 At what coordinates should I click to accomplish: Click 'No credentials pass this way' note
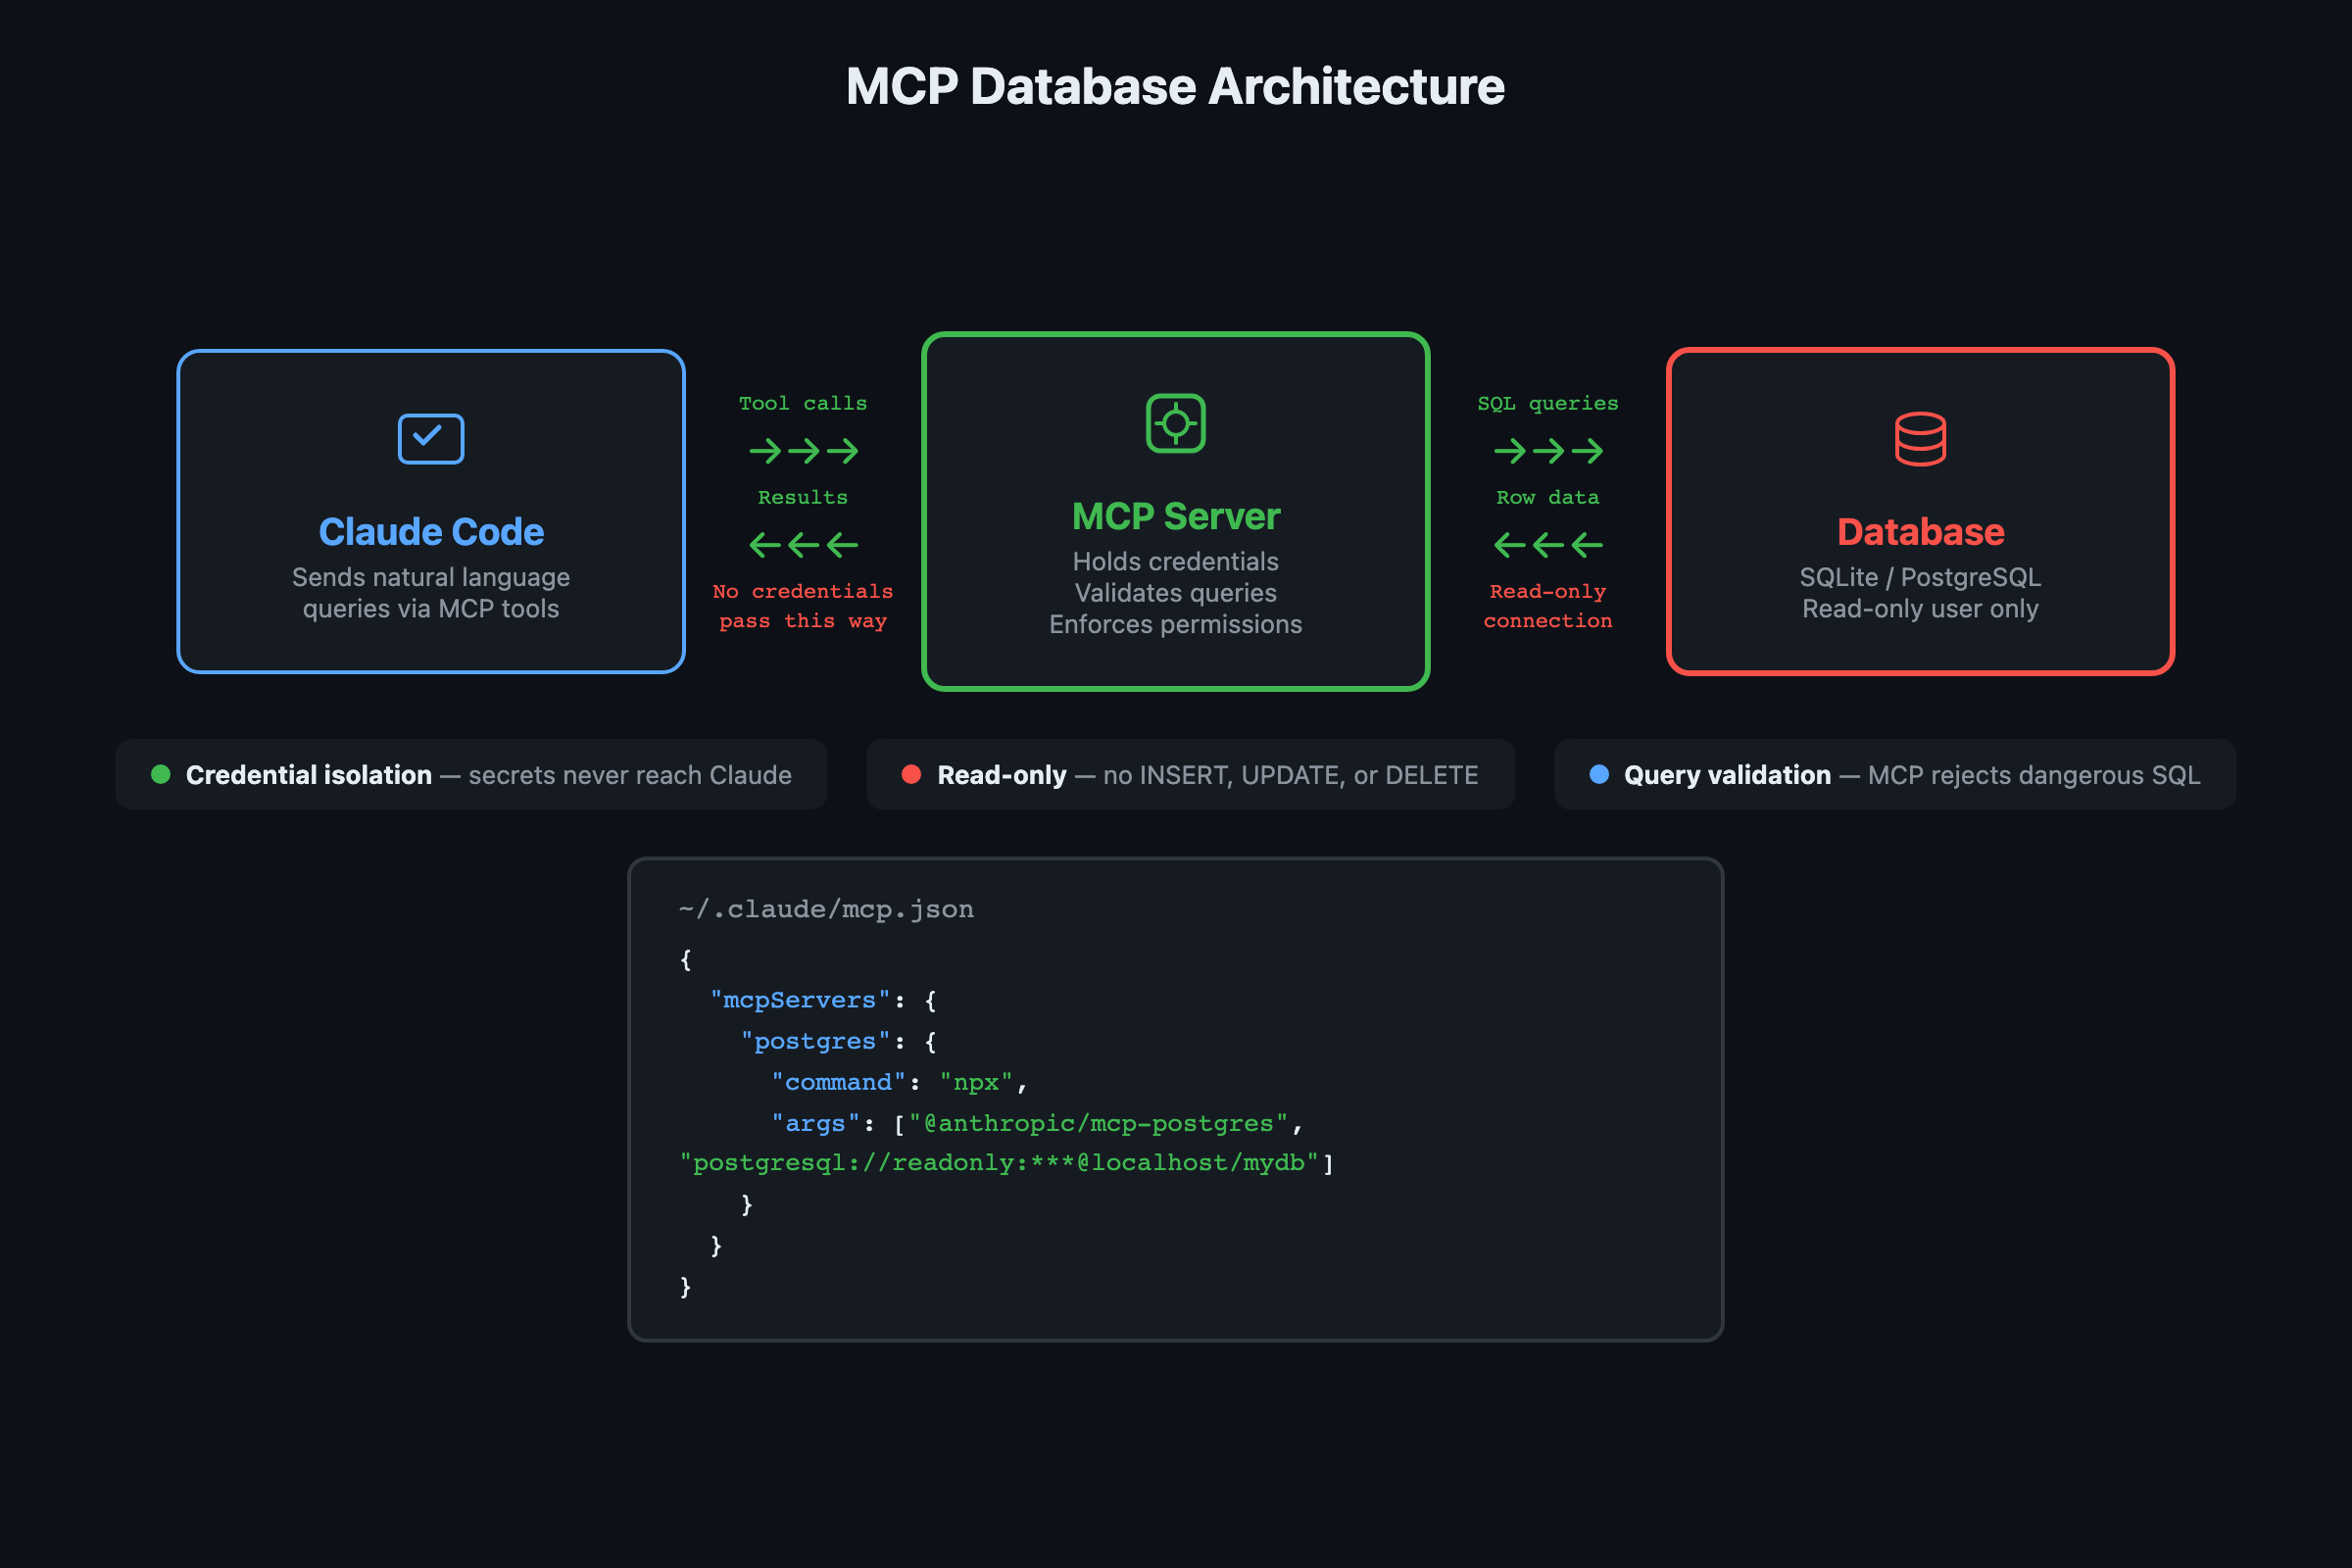(803, 606)
